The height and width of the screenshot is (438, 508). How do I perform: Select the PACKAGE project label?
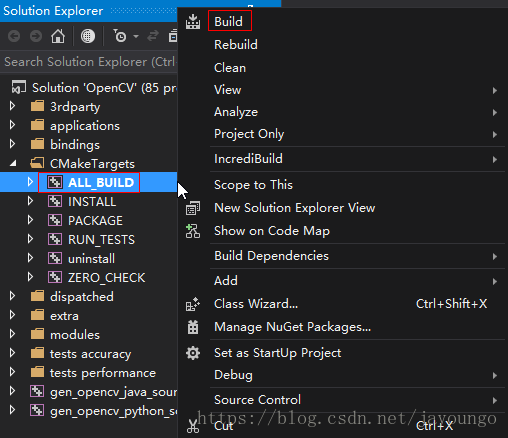(x=95, y=221)
